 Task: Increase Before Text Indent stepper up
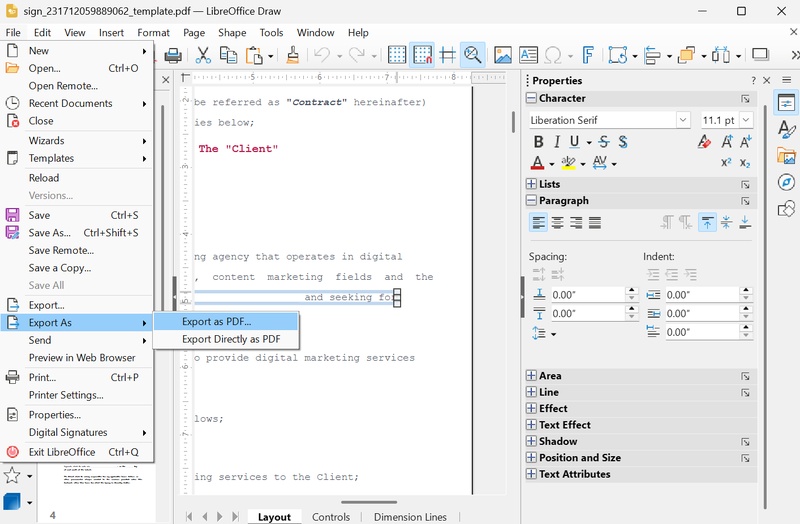point(746,291)
